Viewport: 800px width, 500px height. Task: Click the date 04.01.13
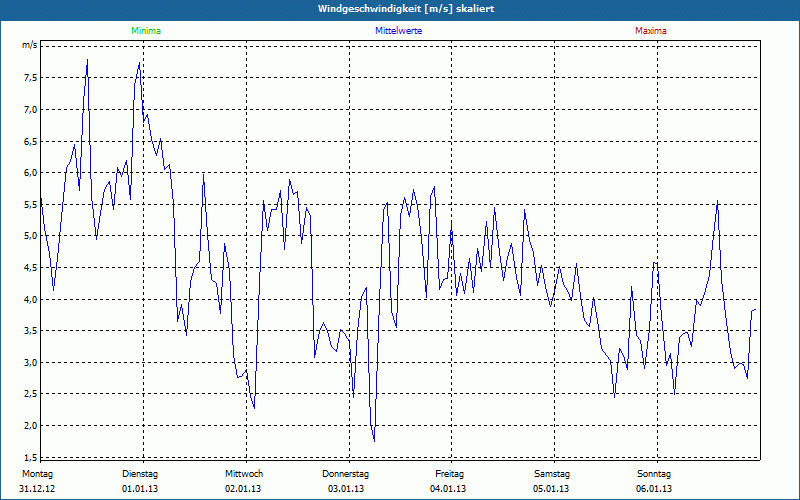(448, 489)
